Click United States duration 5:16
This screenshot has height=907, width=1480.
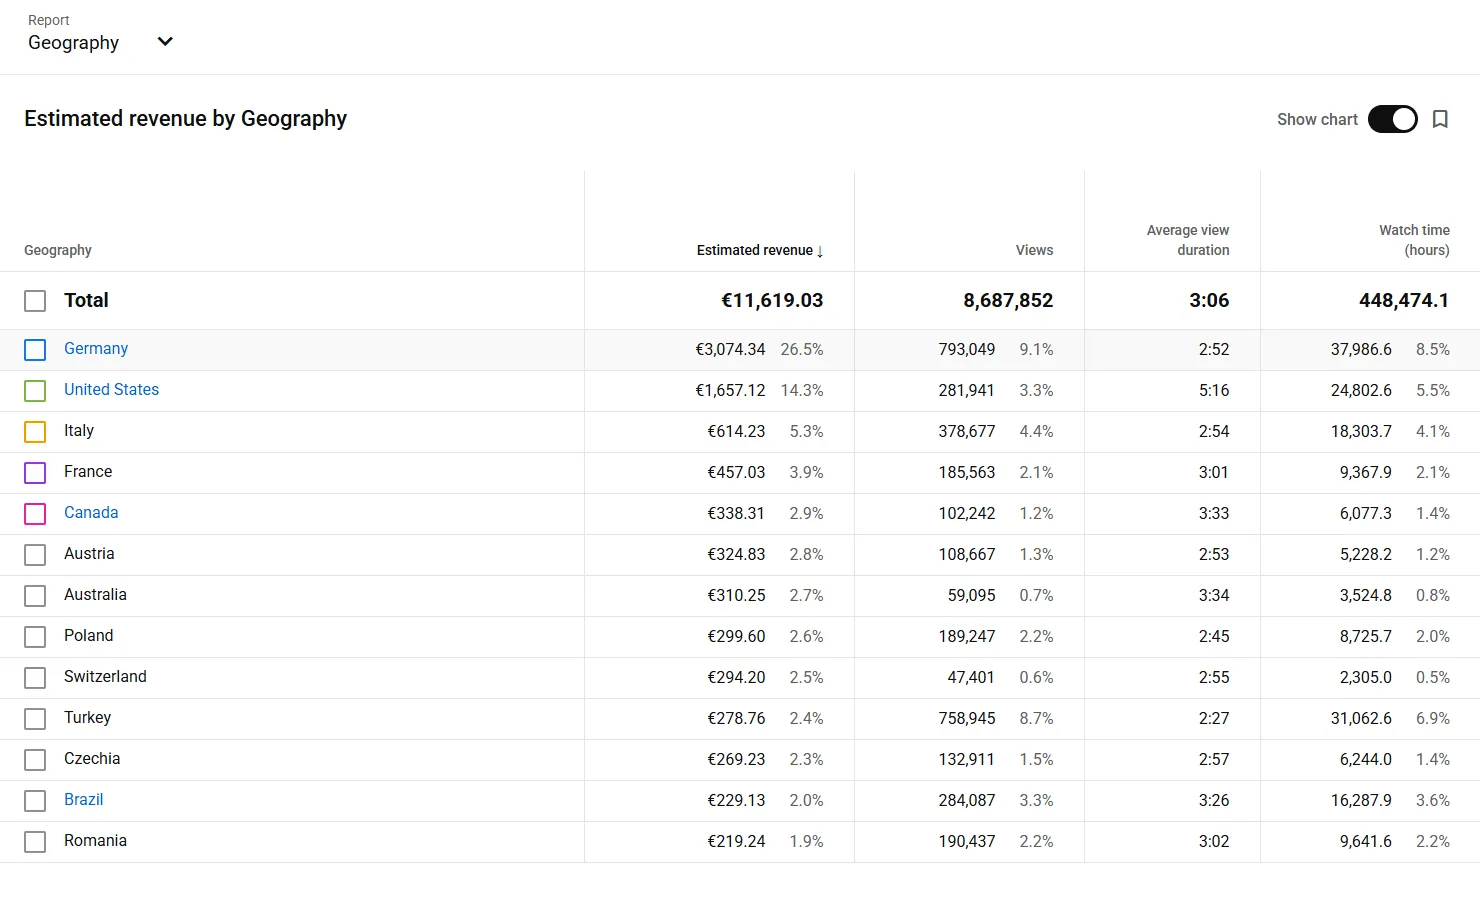click(1214, 390)
